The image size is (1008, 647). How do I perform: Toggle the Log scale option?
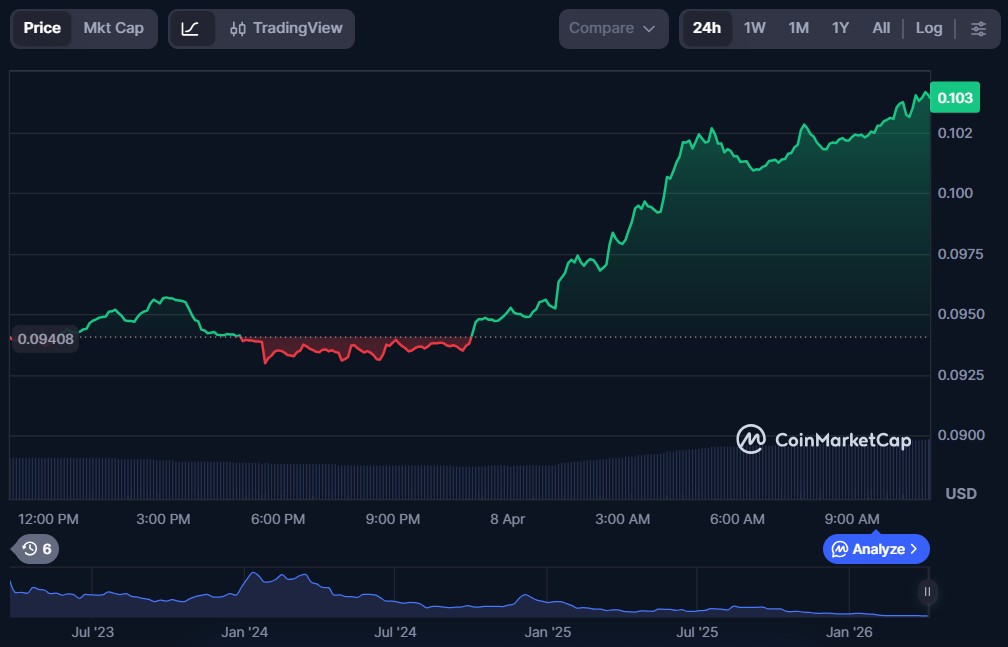pyautogui.click(x=928, y=29)
